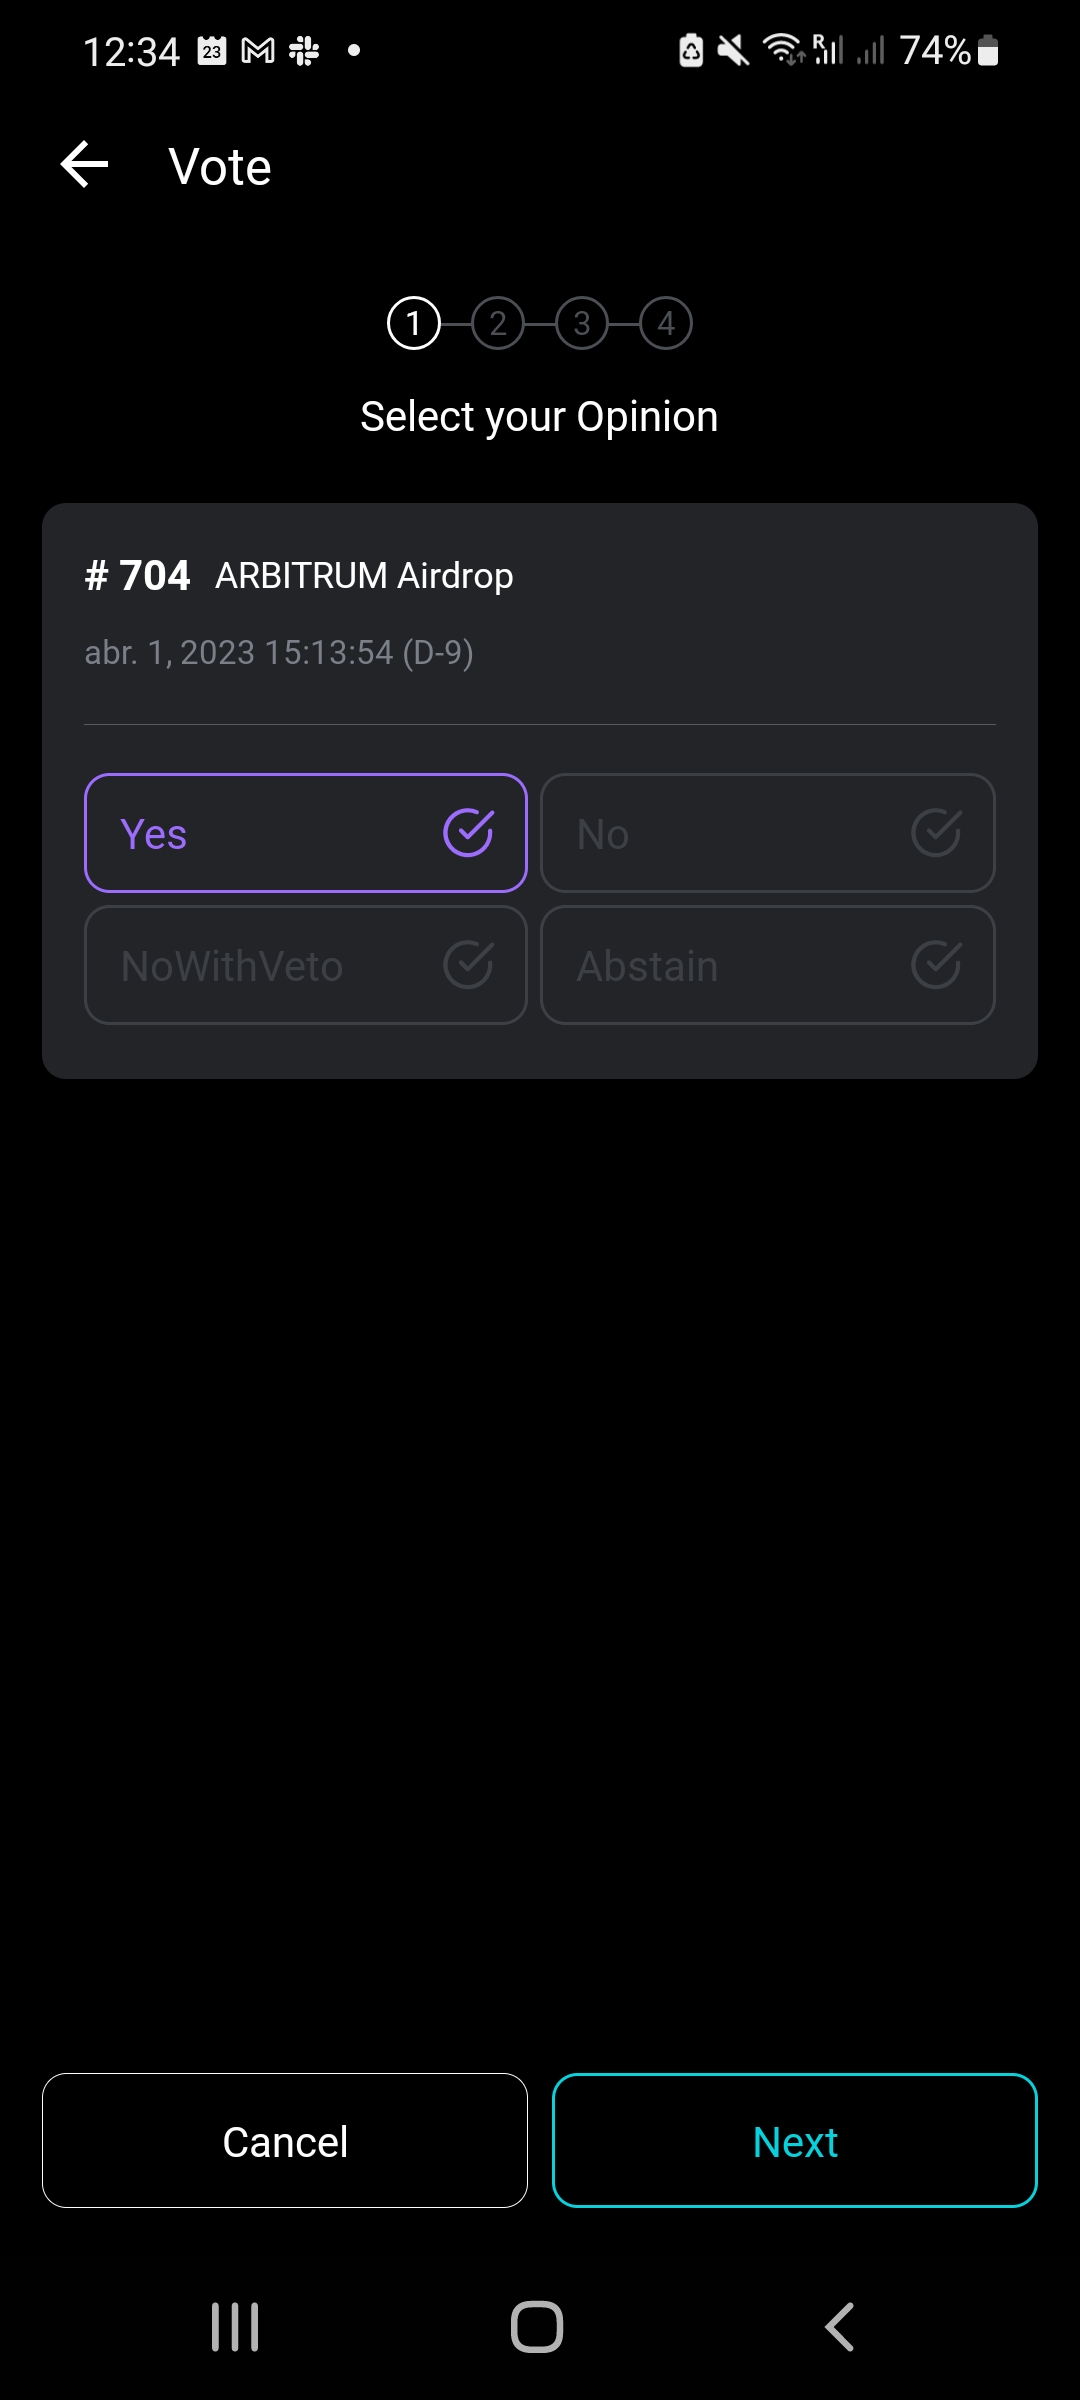The width and height of the screenshot is (1080, 2400).
Task: Tap step 3 in progress indicator
Action: coord(582,323)
